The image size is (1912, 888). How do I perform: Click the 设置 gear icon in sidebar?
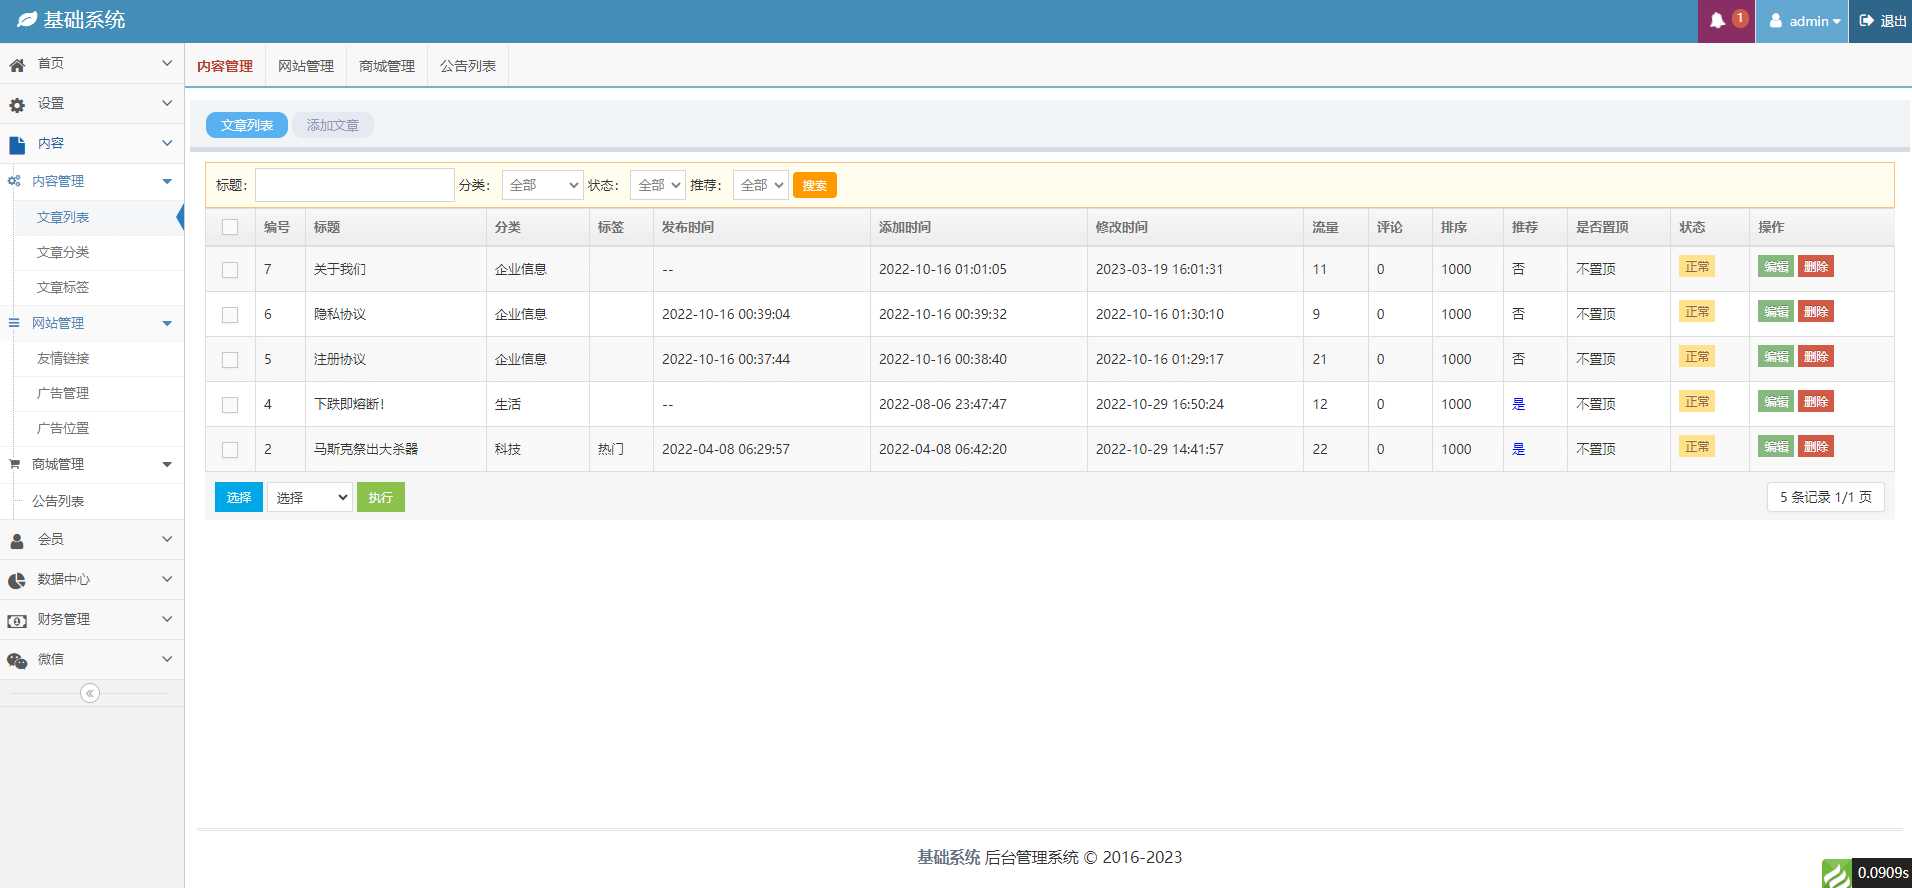[x=17, y=105]
